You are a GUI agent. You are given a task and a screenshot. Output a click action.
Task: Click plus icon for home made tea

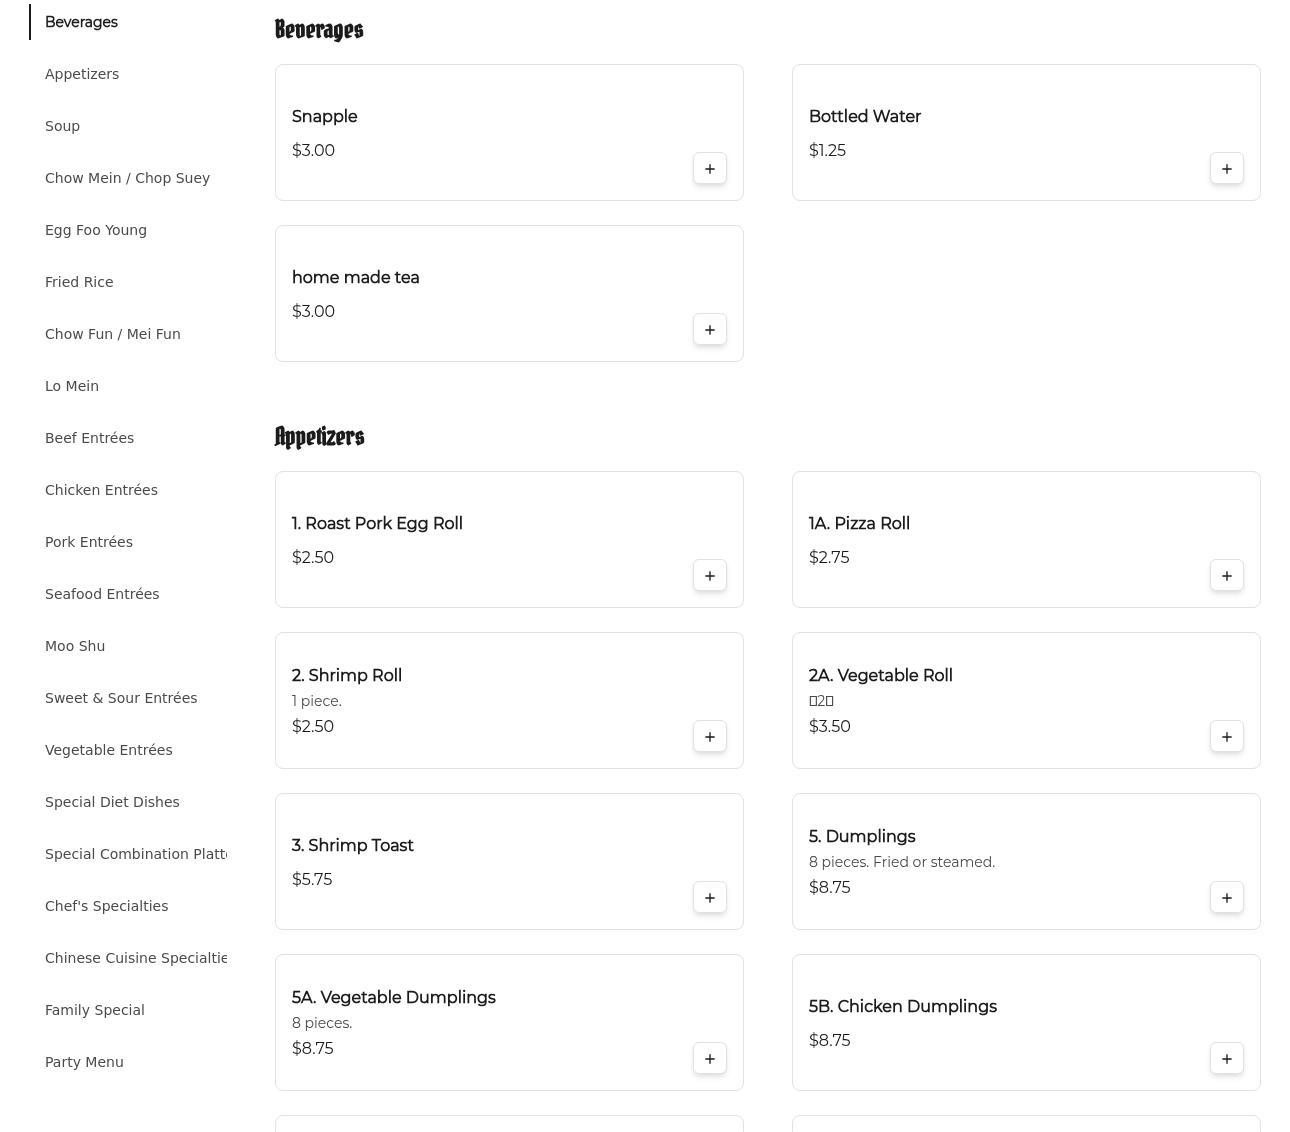click(709, 330)
